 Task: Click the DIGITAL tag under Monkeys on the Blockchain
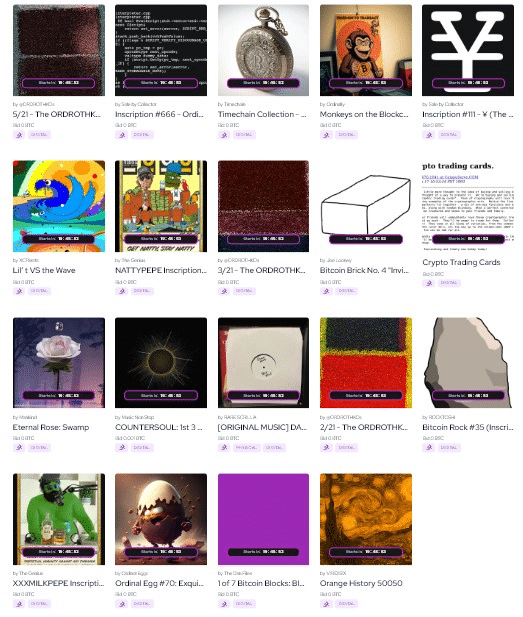346,135
